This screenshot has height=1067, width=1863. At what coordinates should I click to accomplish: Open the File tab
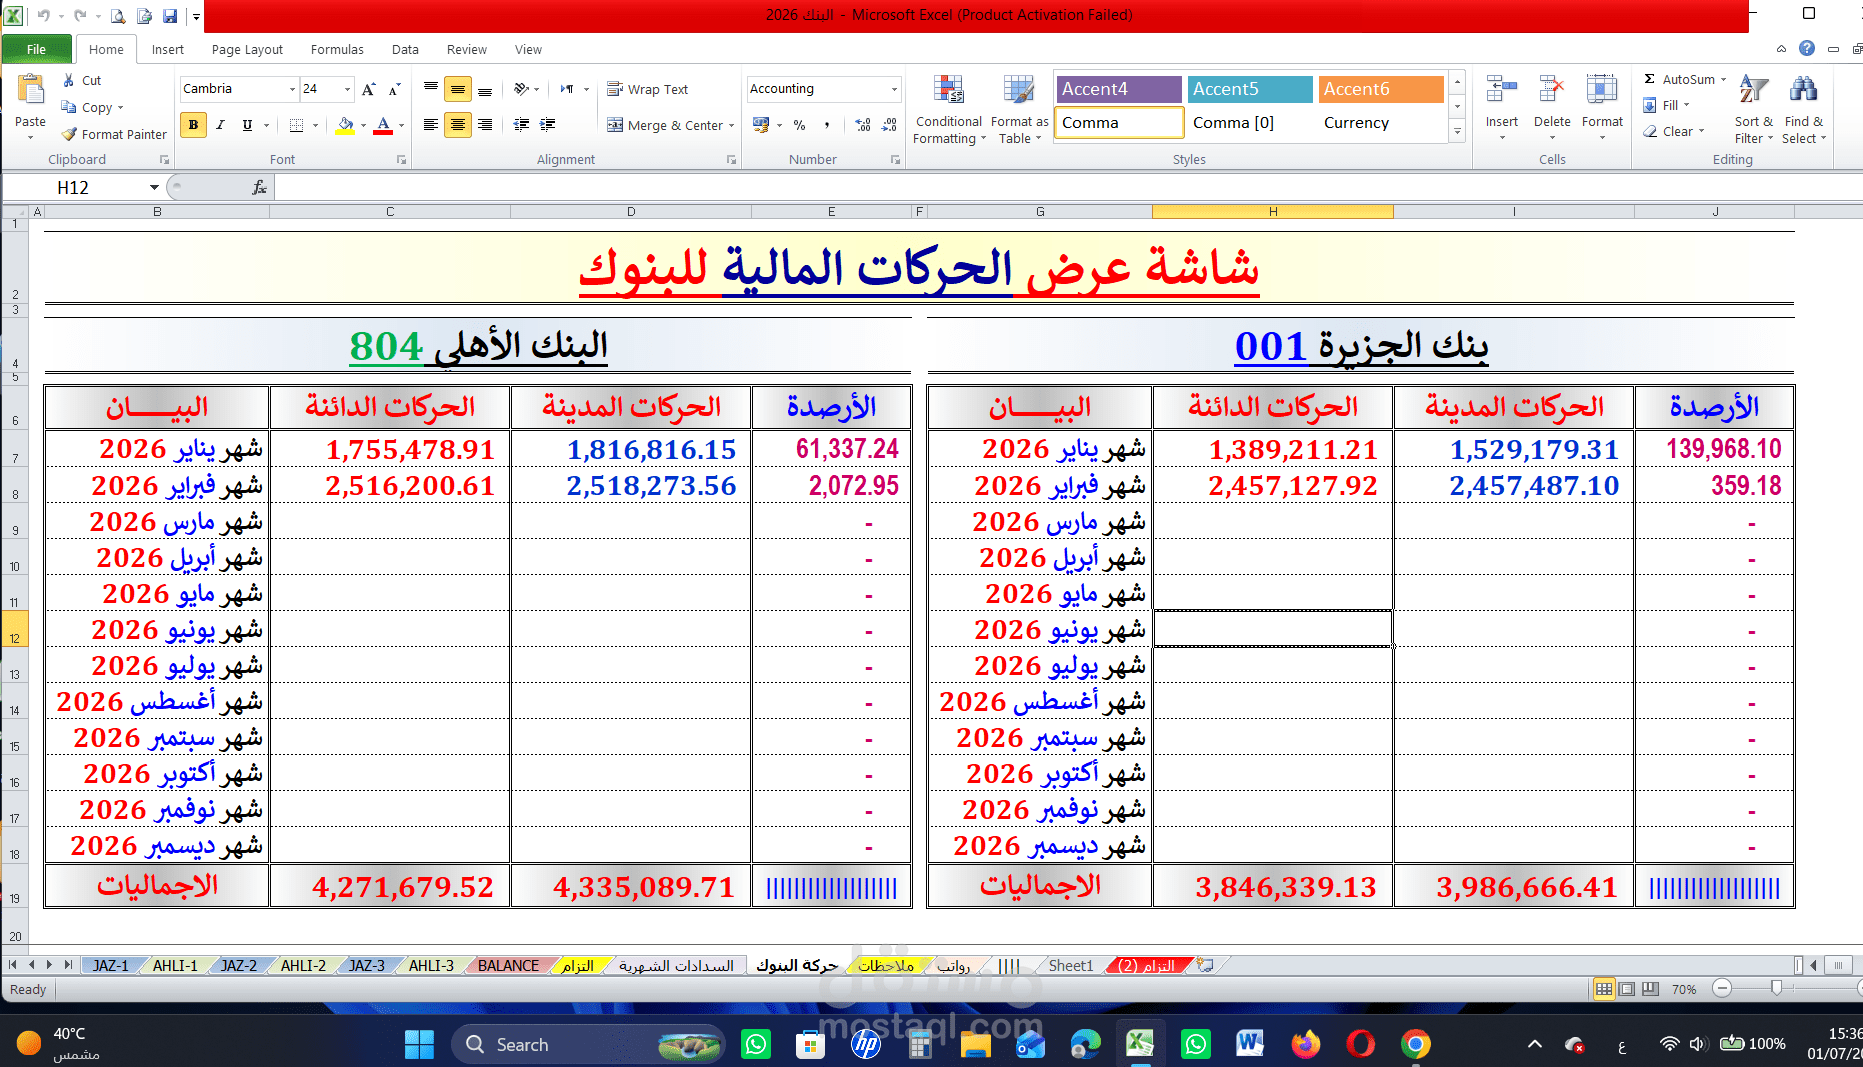pyautogui.click(x=36, y=49)
